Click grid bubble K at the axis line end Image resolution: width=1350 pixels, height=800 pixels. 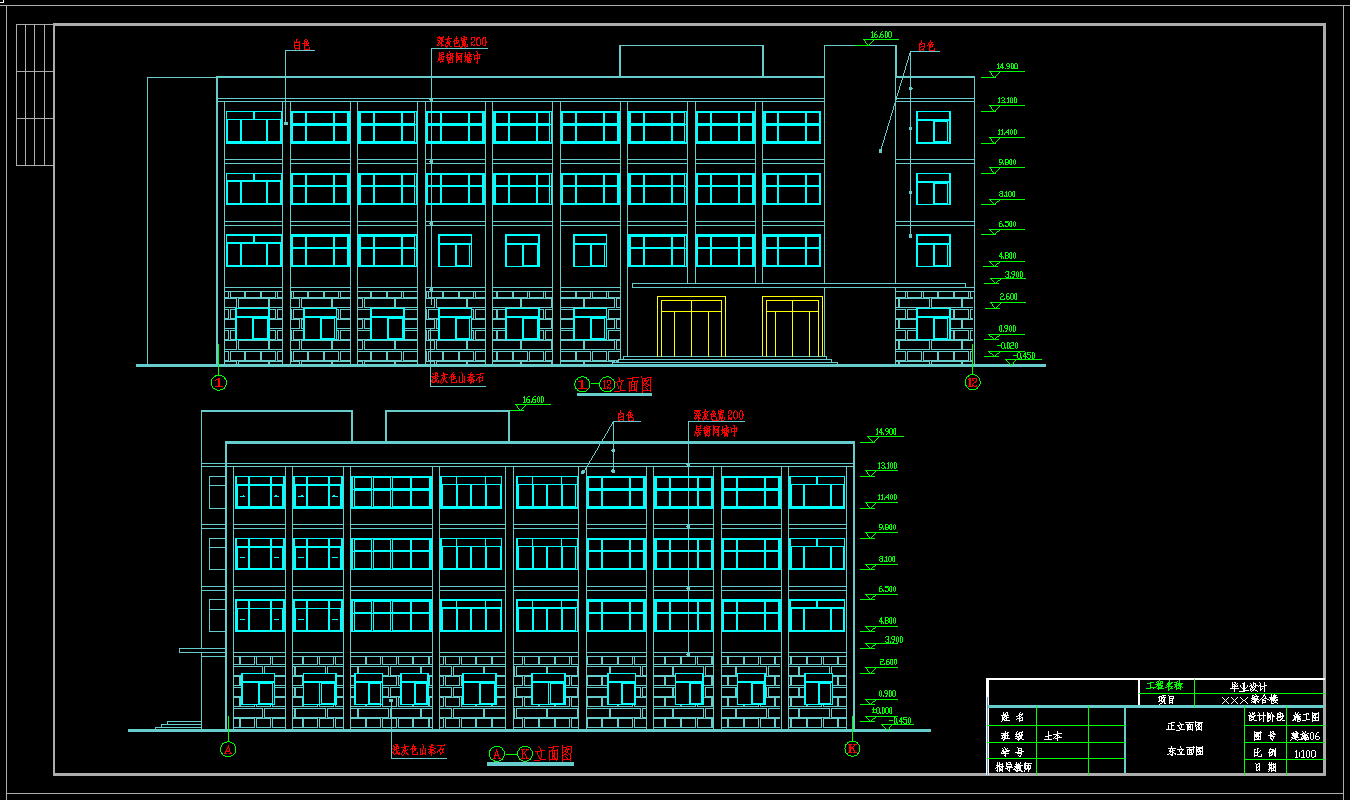click(852, 749)
